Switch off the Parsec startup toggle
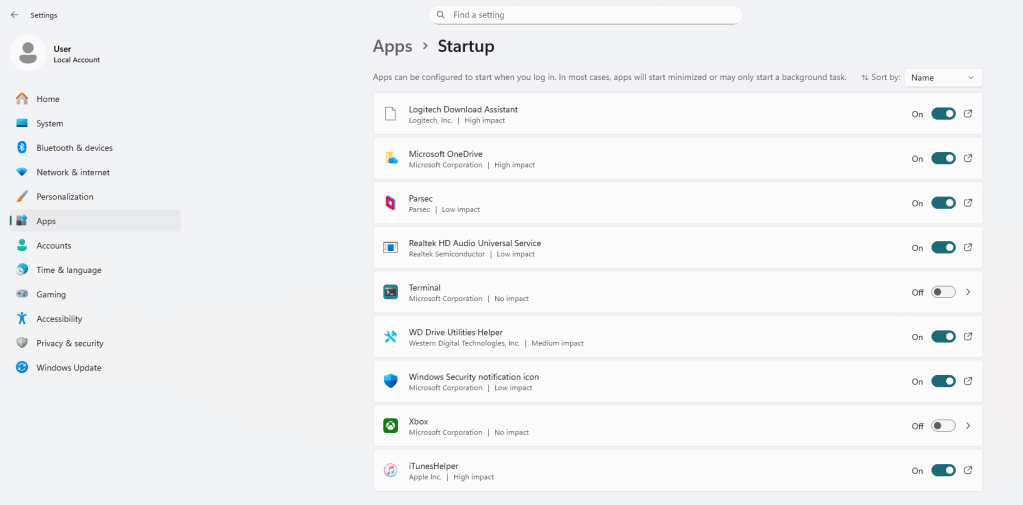Viewport: 1023px width, 505px height. (x=943, y=203)
